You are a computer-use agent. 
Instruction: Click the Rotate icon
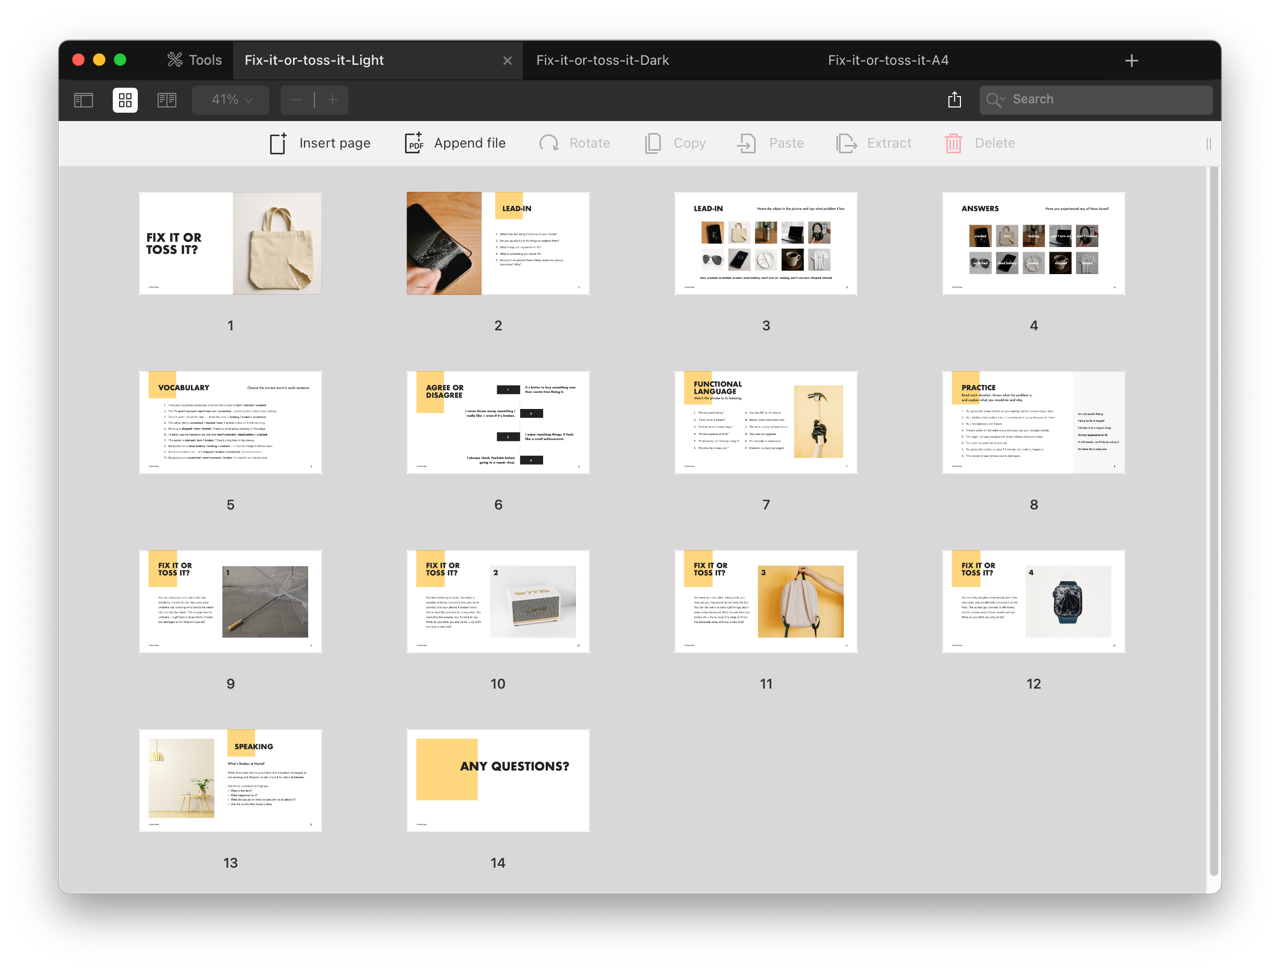coord(549,143)
